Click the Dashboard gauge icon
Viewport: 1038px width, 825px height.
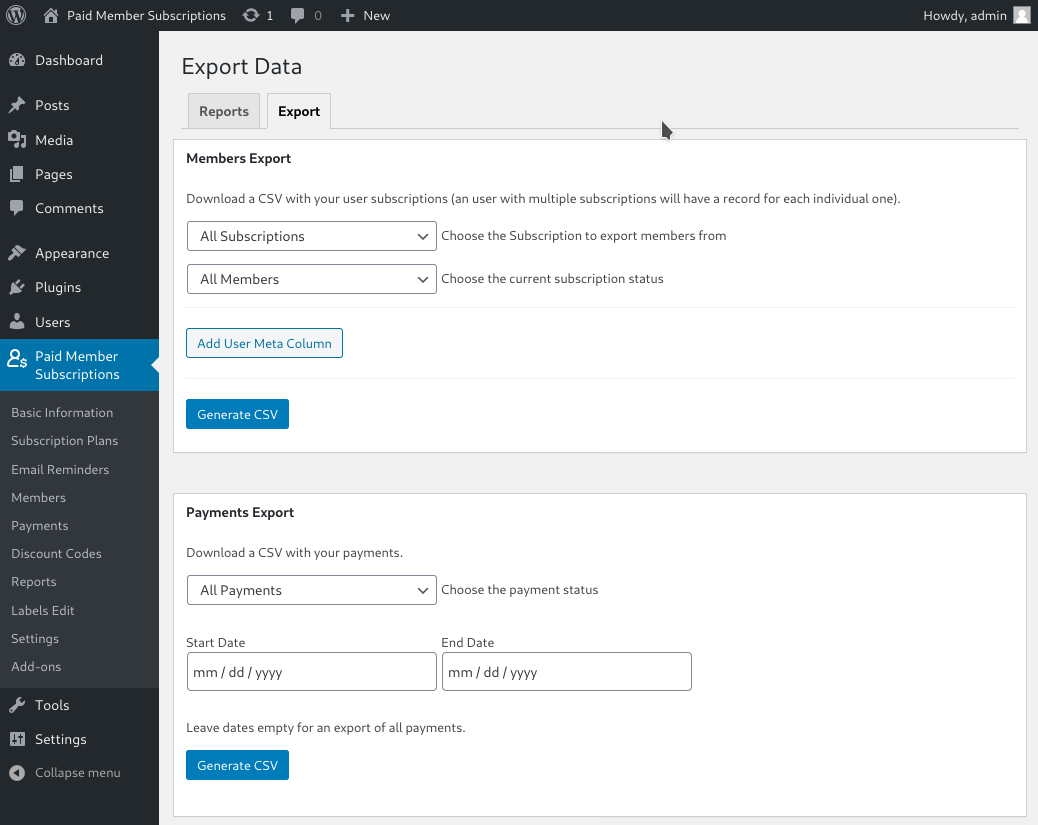coord(17,60)
